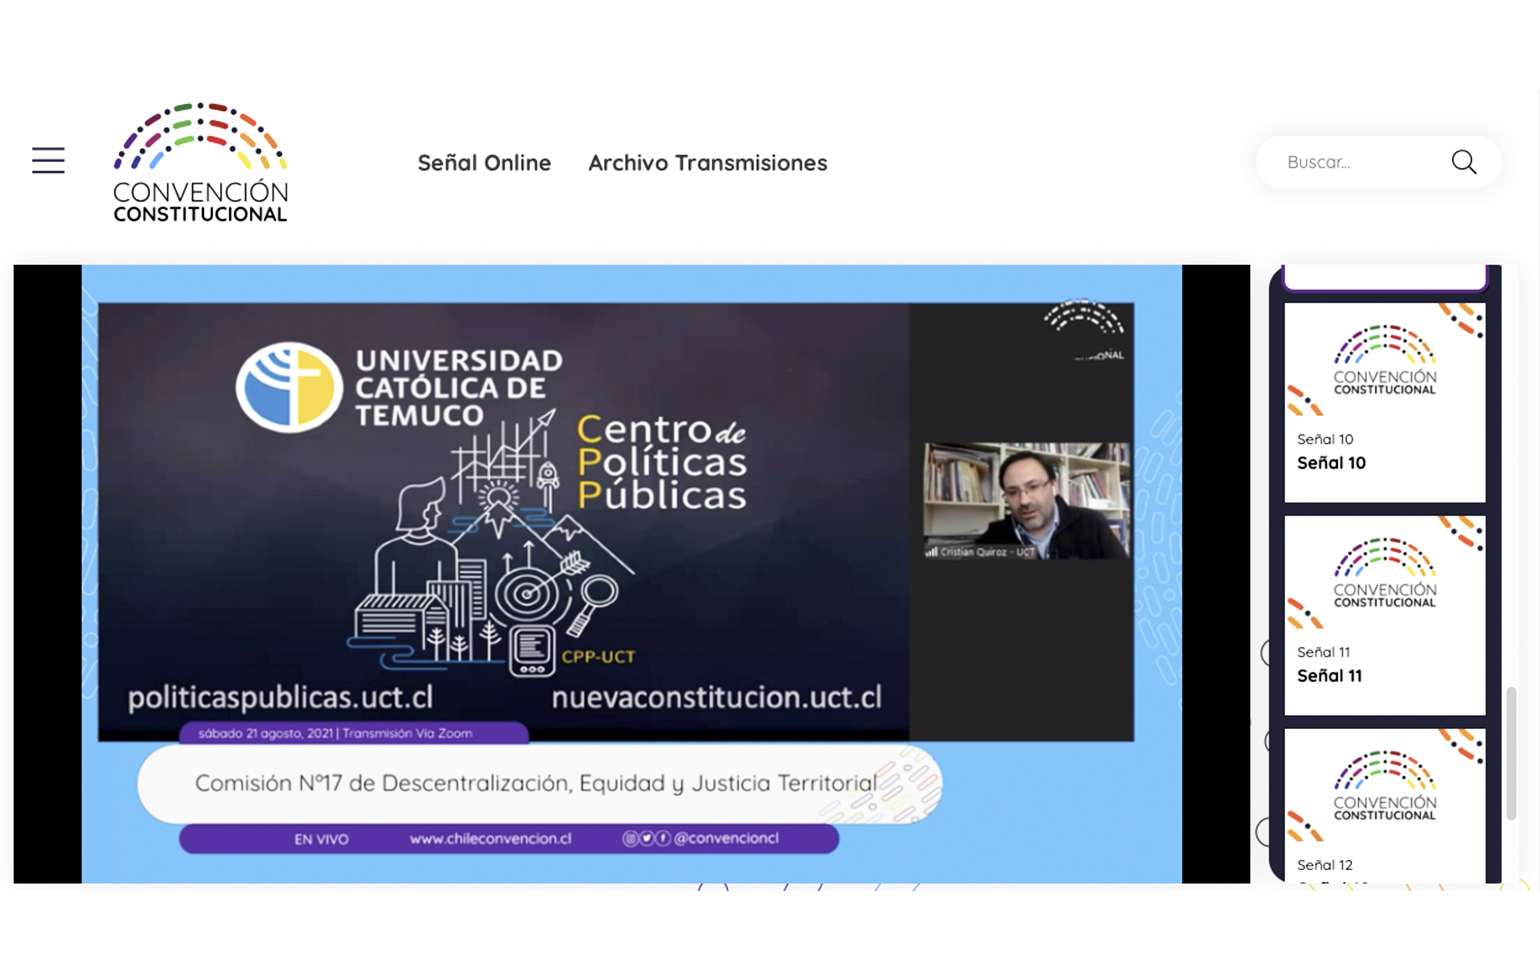The width and height of the screenshot is (1540, 980).
Task: Click the Señal 11 bold title
Action: pyautogui.click(x=1329, y=676)
